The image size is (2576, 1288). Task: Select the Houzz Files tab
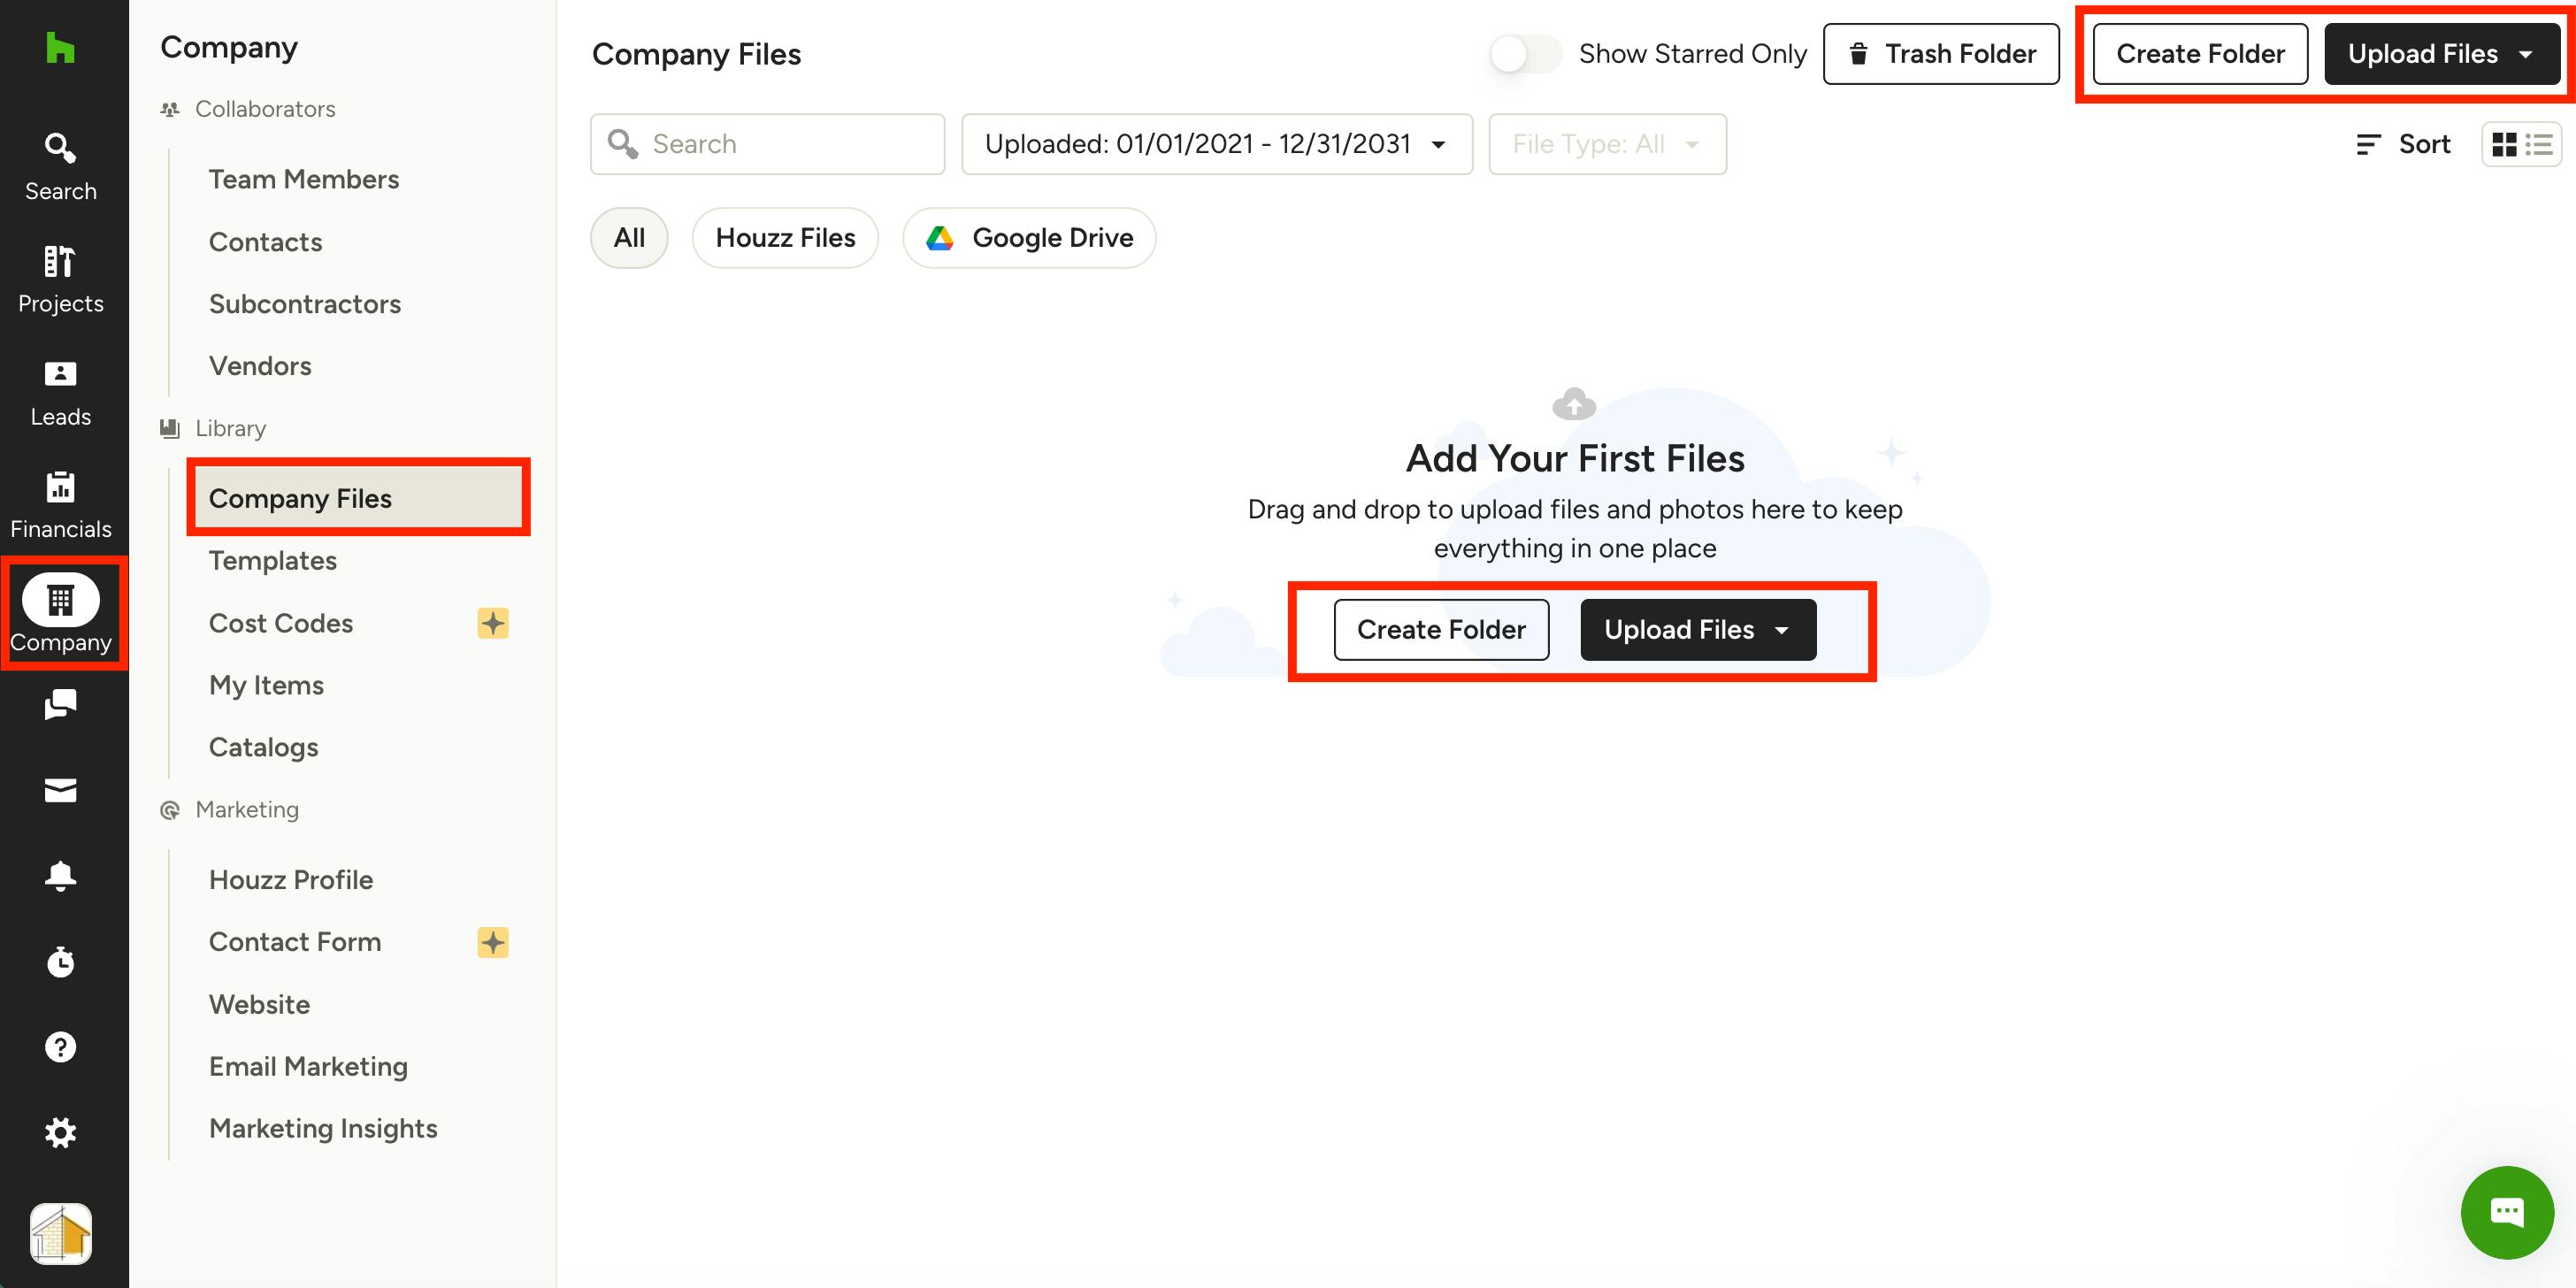(x=785, y=238)
